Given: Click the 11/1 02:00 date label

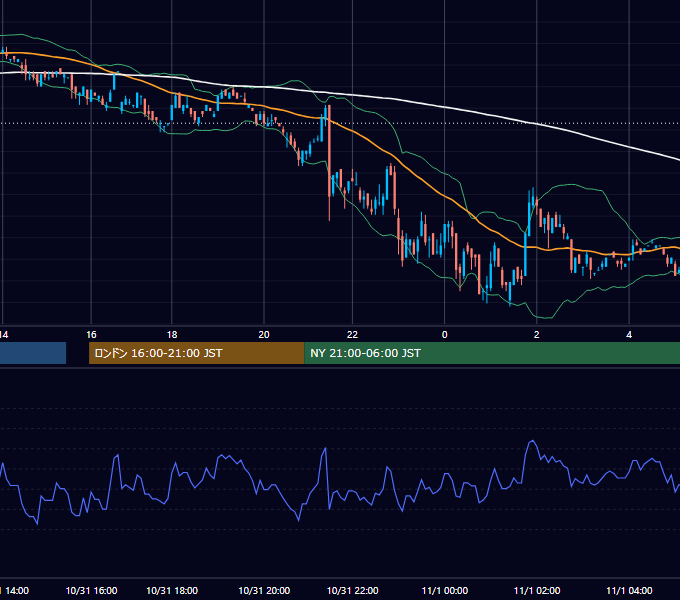Looking at the screenshot, I should pos(537,590).
